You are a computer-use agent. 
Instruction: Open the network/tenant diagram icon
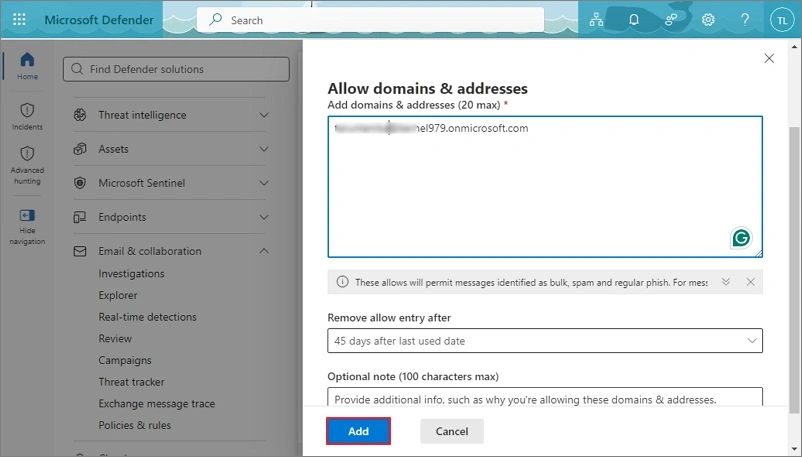click(596, 19)
